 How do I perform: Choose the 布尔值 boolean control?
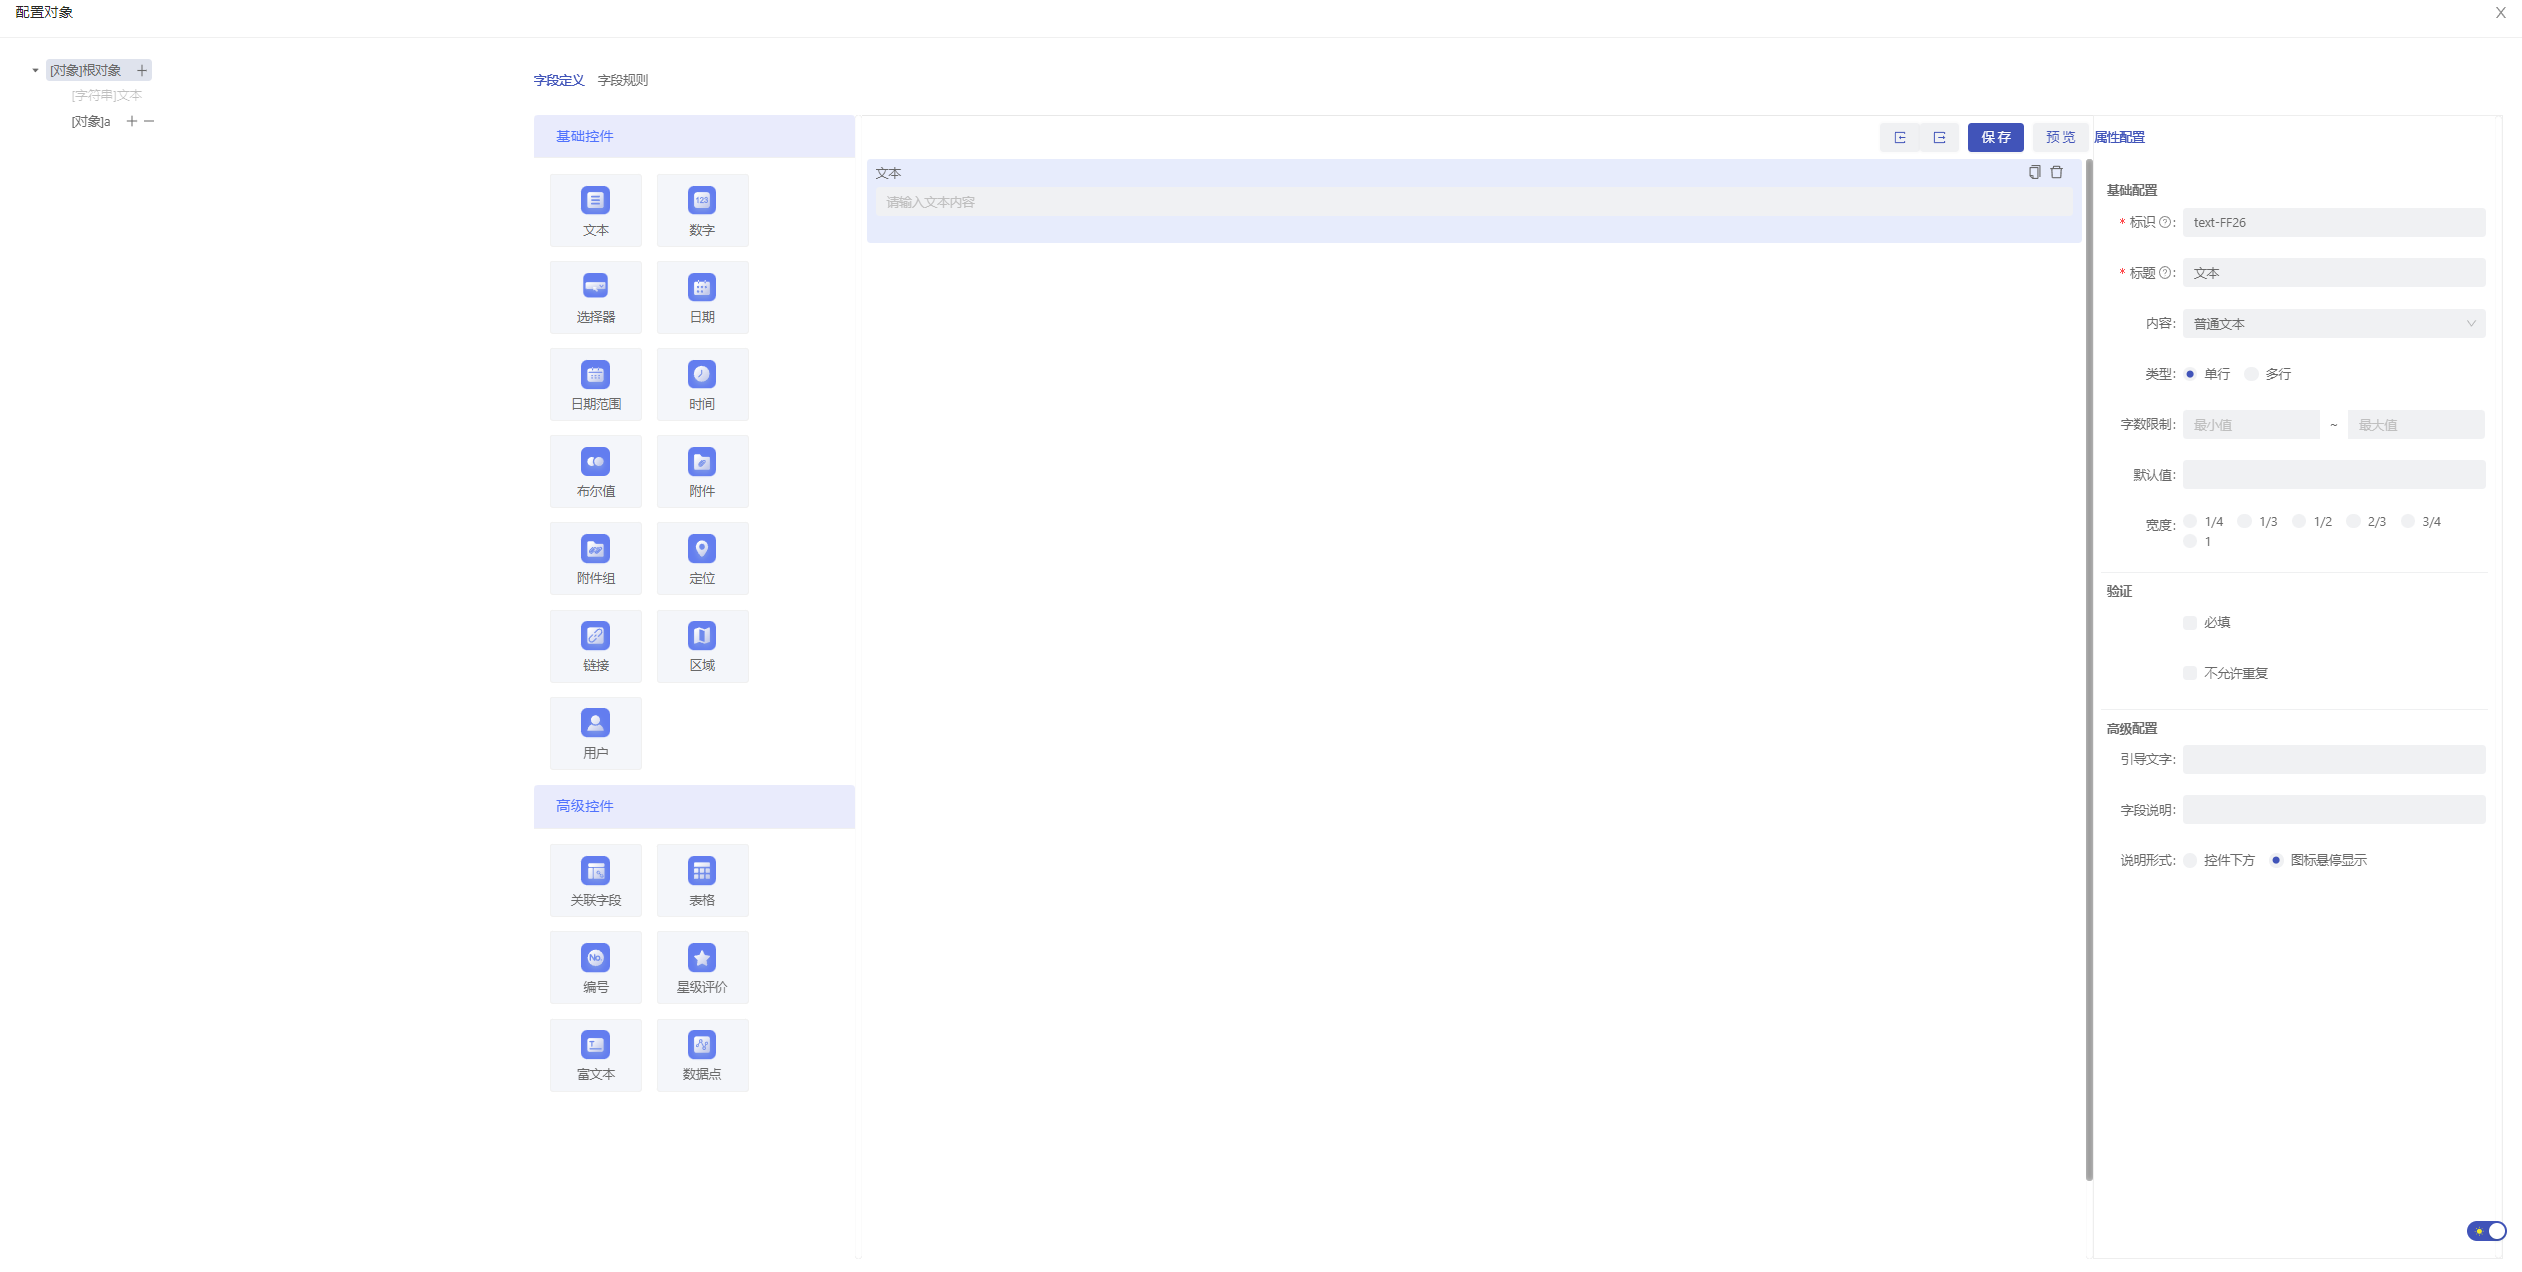pos(595,471)
